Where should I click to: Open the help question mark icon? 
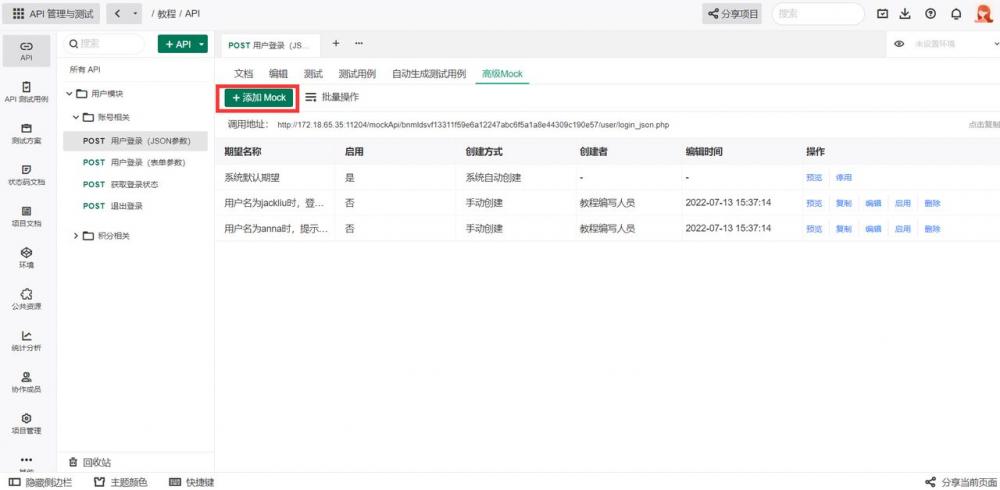click(931, 14)
